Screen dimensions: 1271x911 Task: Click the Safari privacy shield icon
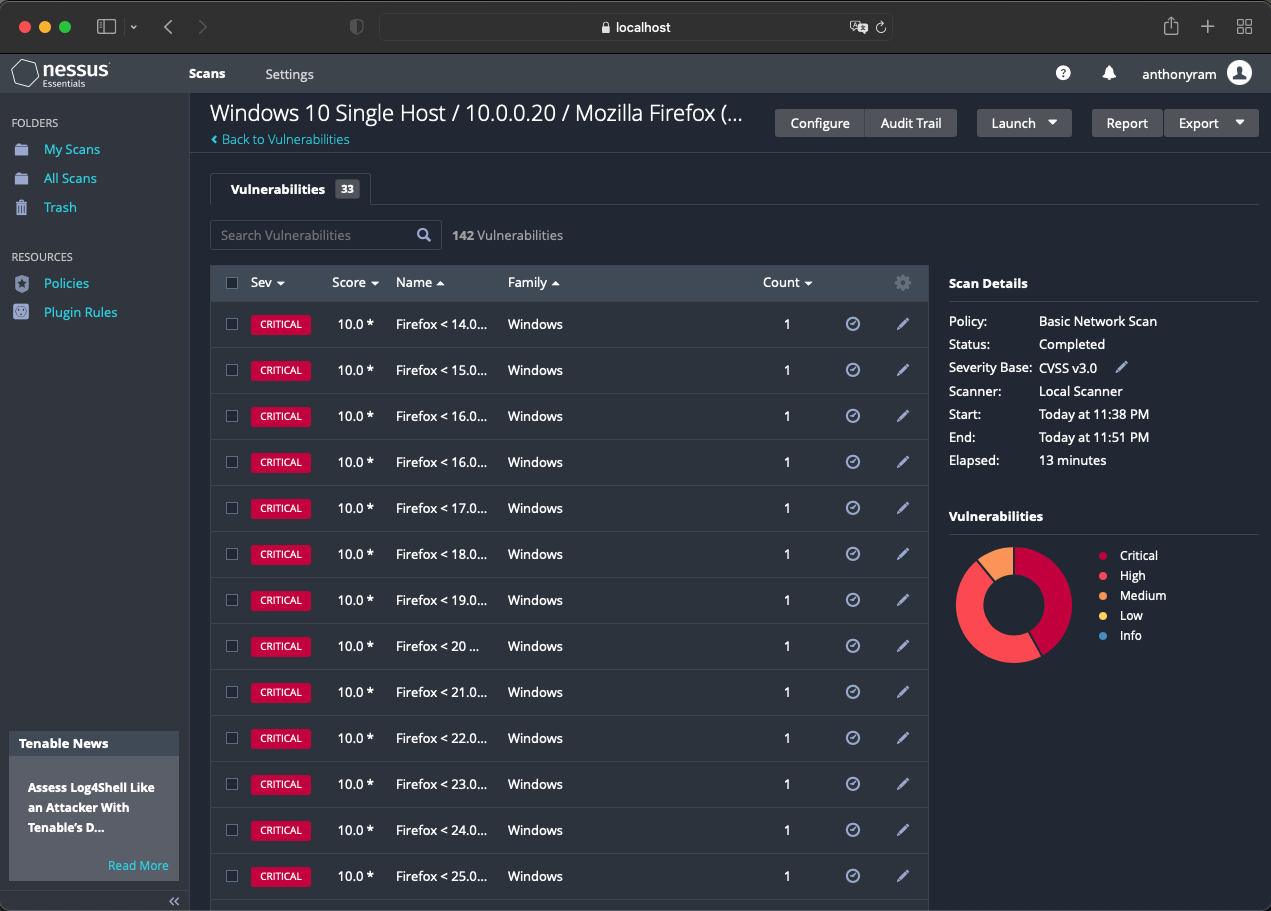(x=357, y=27)
